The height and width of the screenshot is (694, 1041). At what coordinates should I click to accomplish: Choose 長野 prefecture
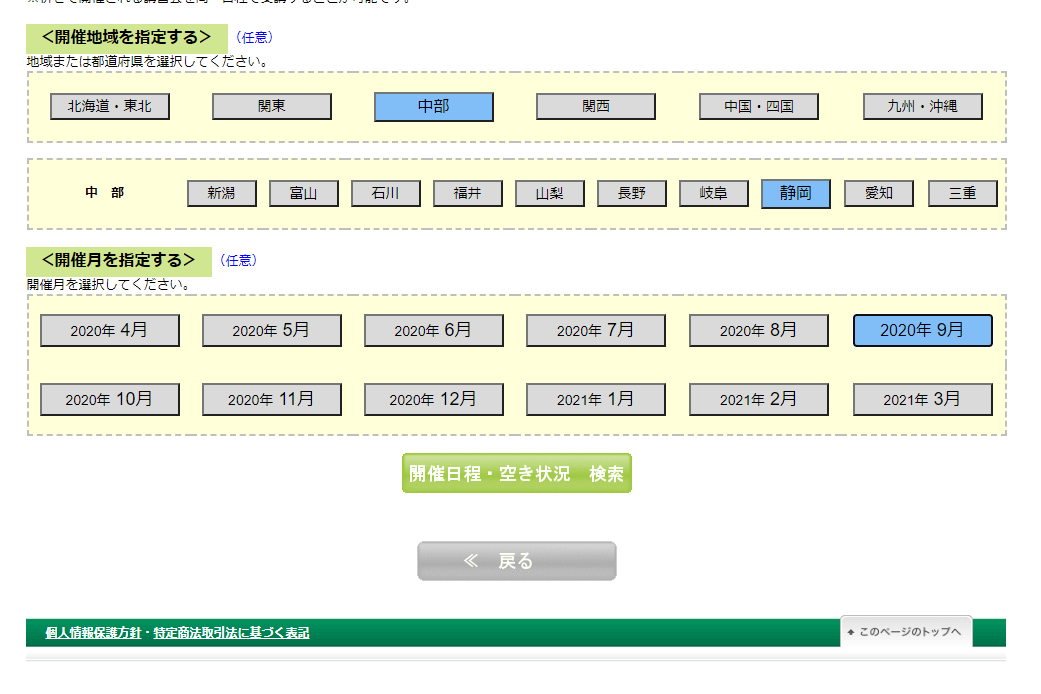point(632,194)
